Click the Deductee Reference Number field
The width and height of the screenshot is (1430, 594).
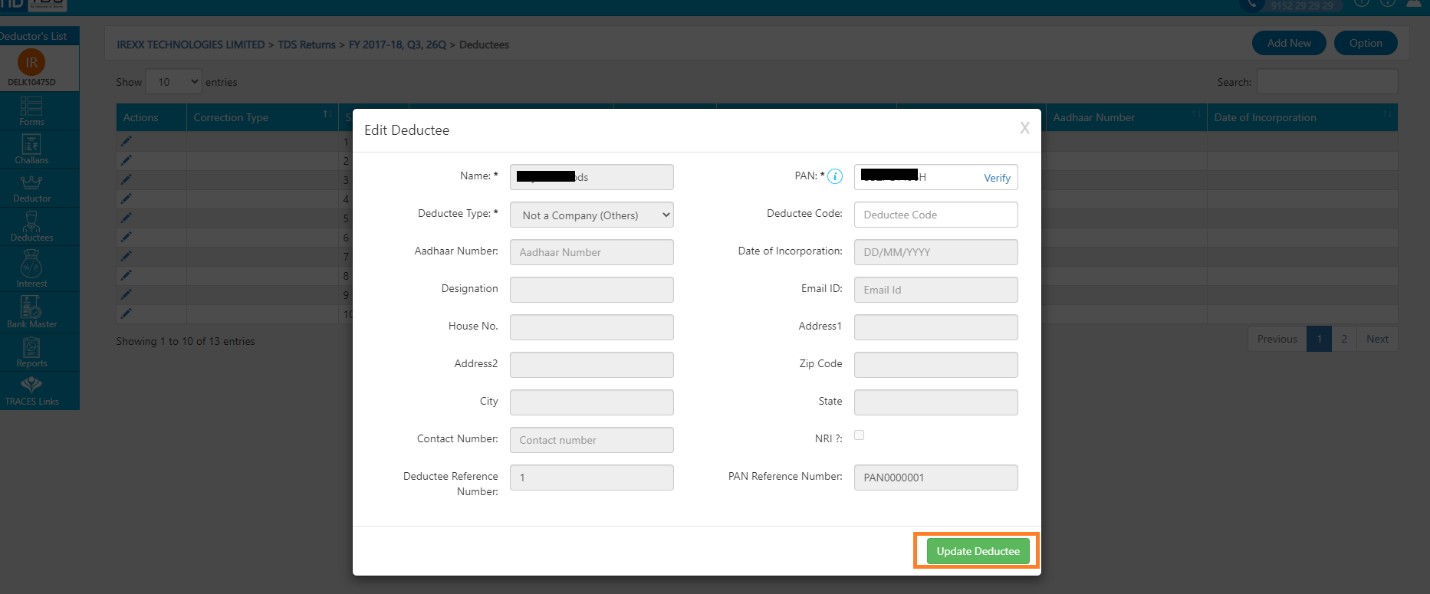click(x=592, y=478)
